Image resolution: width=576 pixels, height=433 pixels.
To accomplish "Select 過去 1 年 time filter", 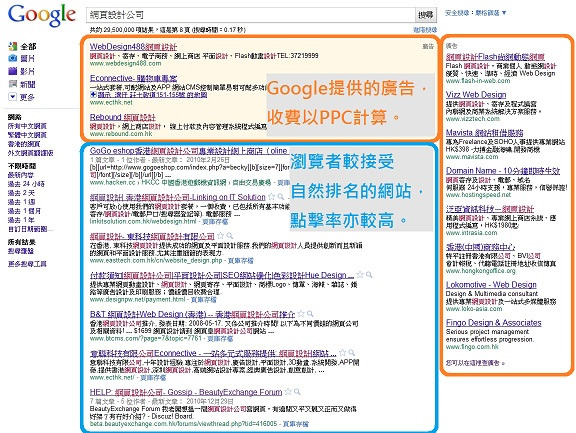I will 21,220.
